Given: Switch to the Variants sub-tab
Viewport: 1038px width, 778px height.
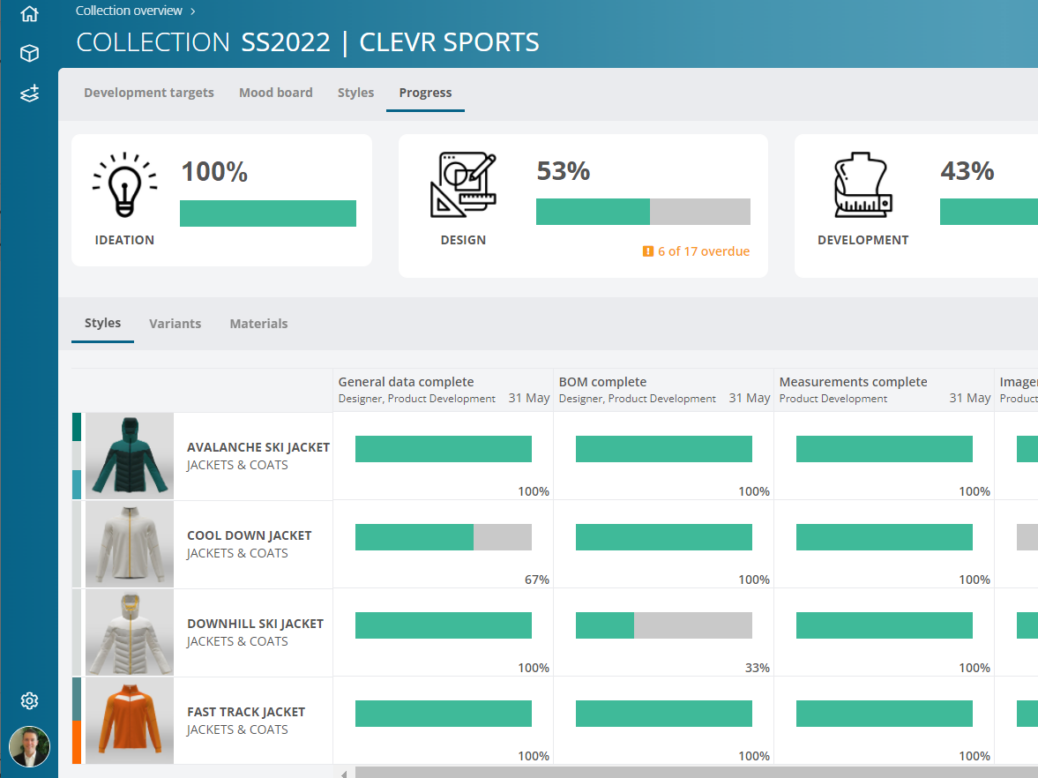Looking at the screenshot, I should (x=175, y=324).
